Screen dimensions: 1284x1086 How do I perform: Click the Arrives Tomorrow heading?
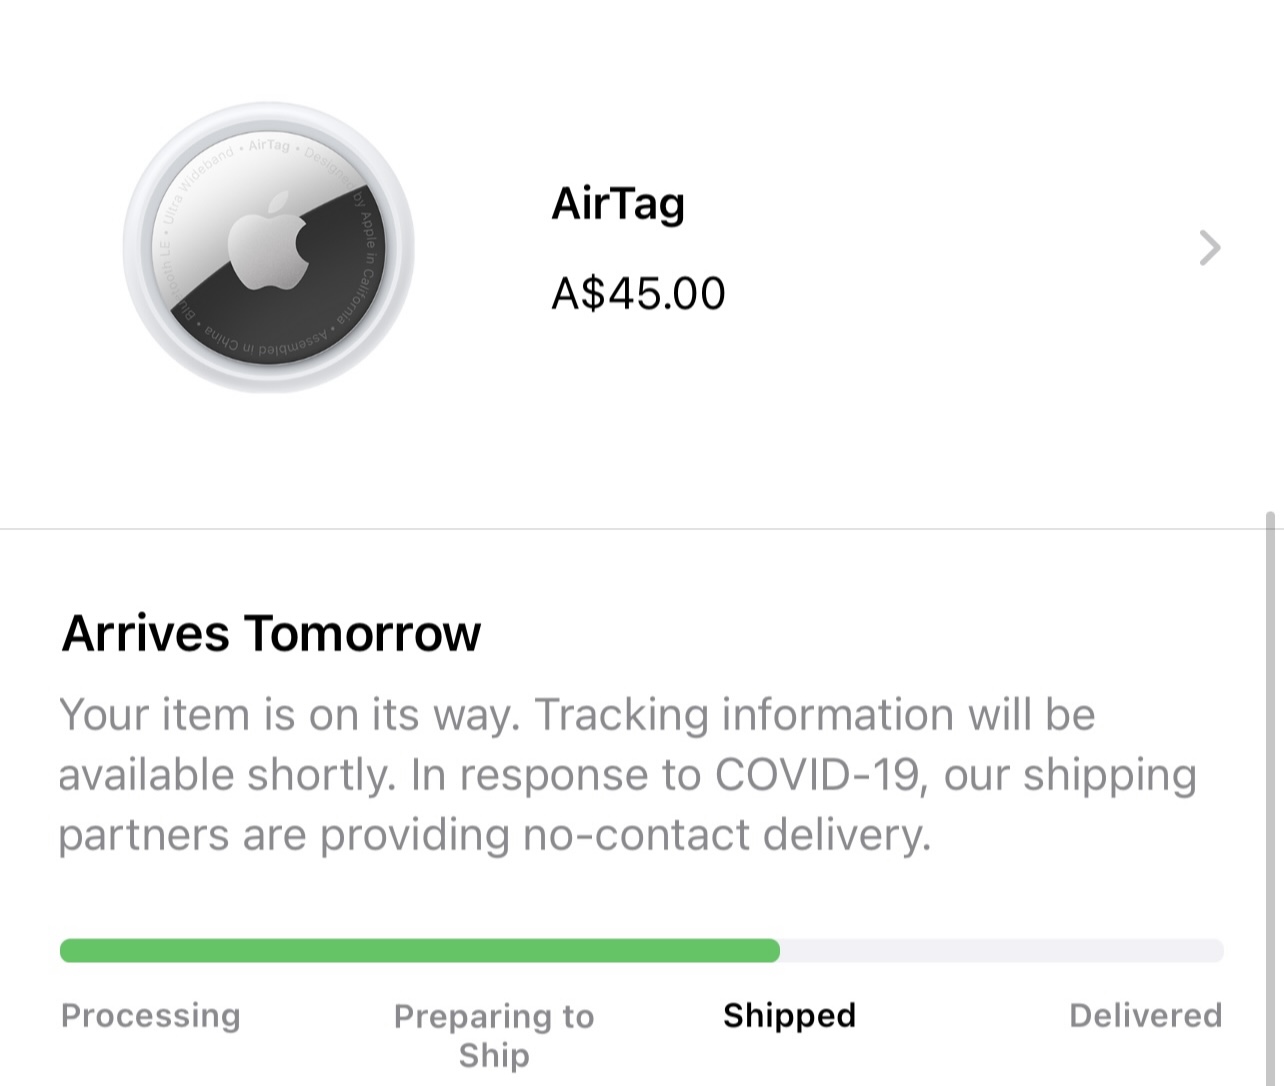click(271, 633)
